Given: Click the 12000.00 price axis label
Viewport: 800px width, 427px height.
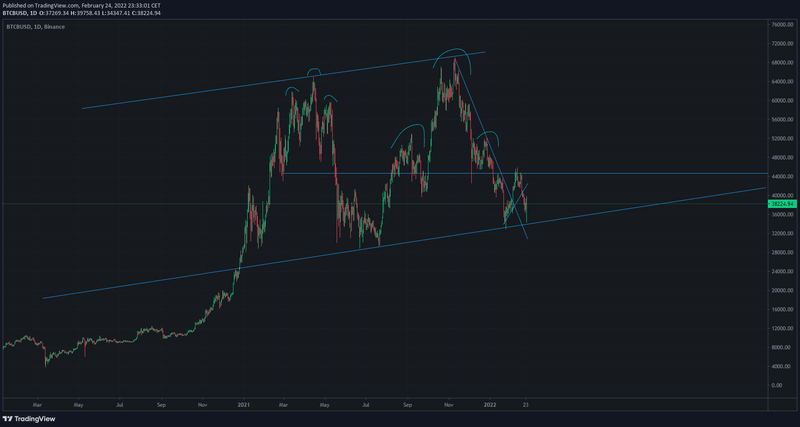Looking at the screenshot, I should (781, 329).
